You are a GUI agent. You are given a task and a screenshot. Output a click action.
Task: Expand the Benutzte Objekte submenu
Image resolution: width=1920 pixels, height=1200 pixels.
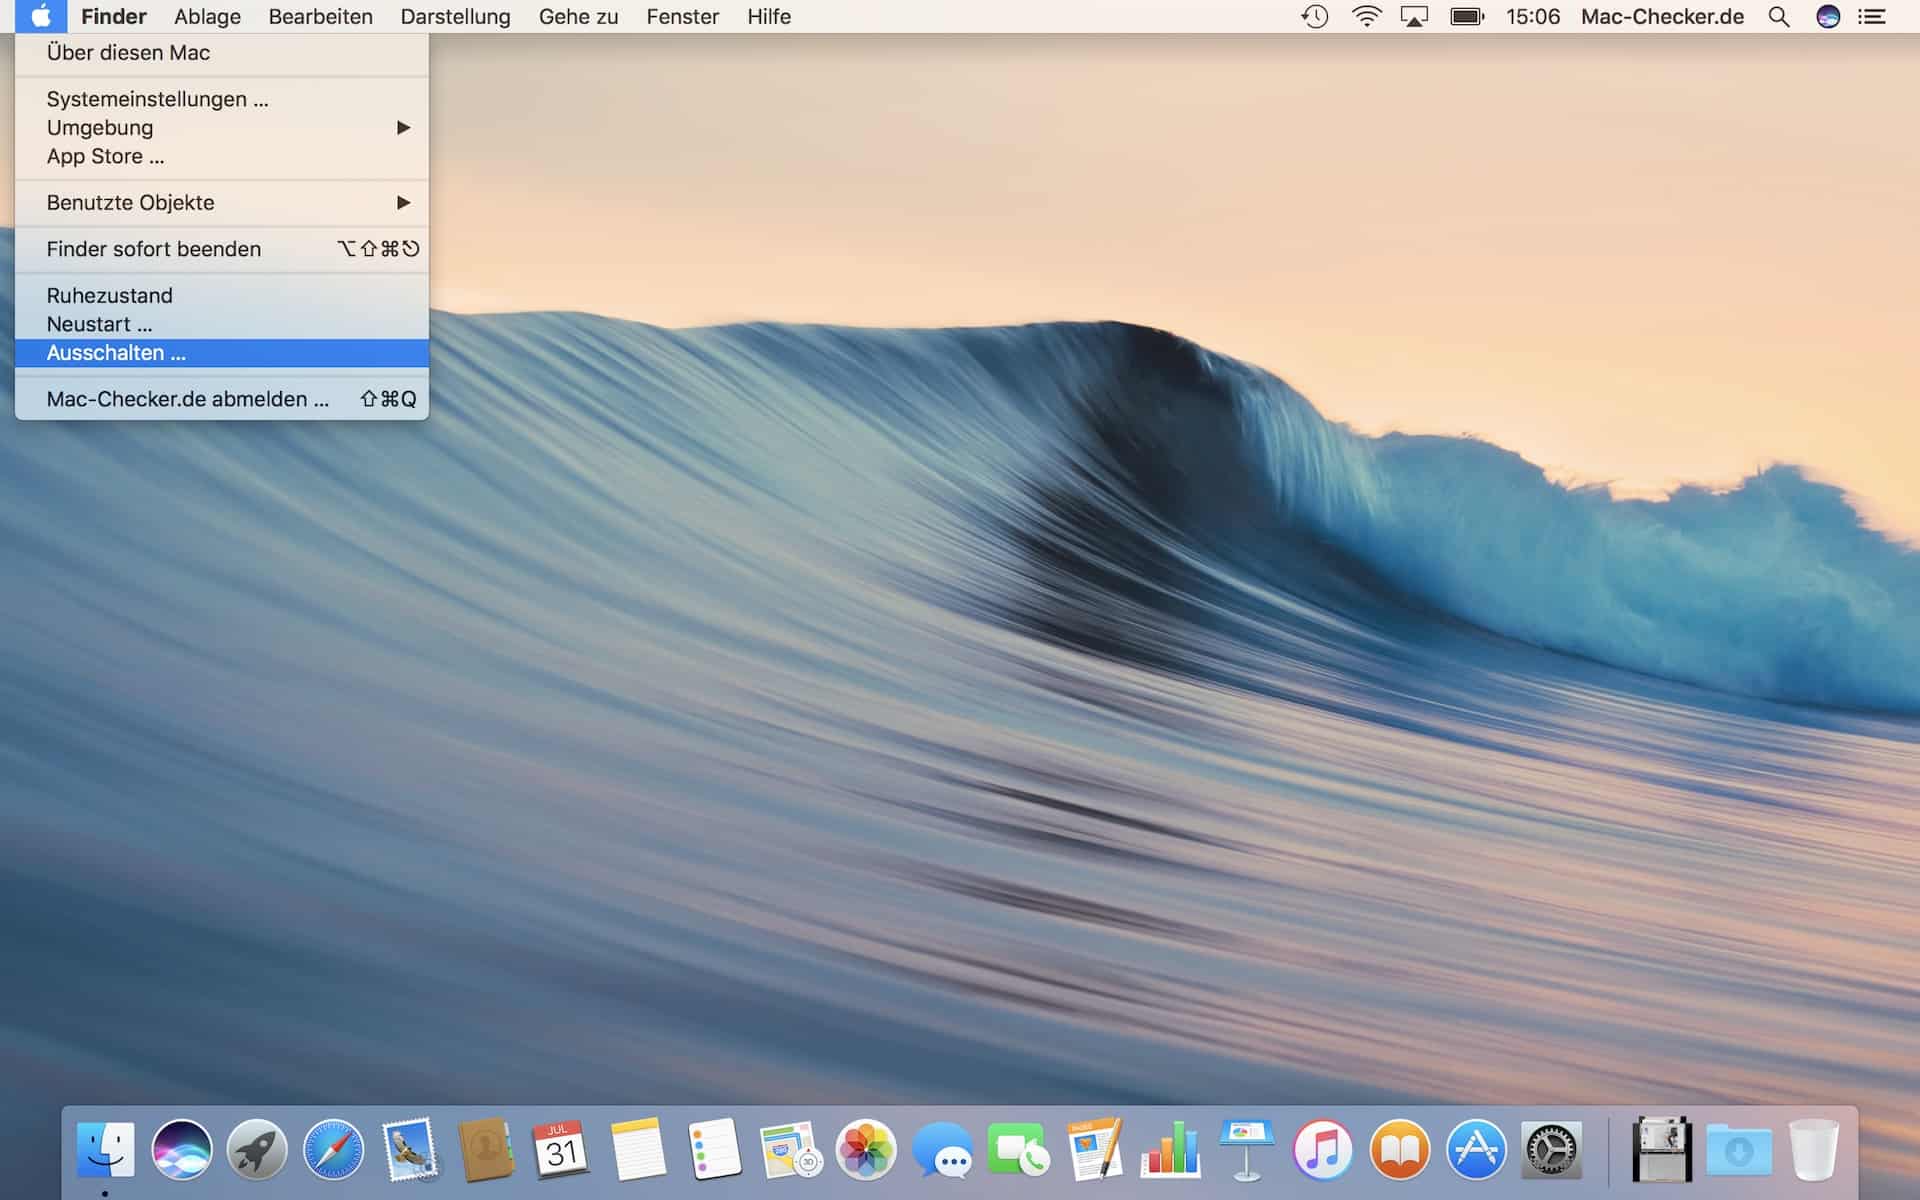[222, 203]
